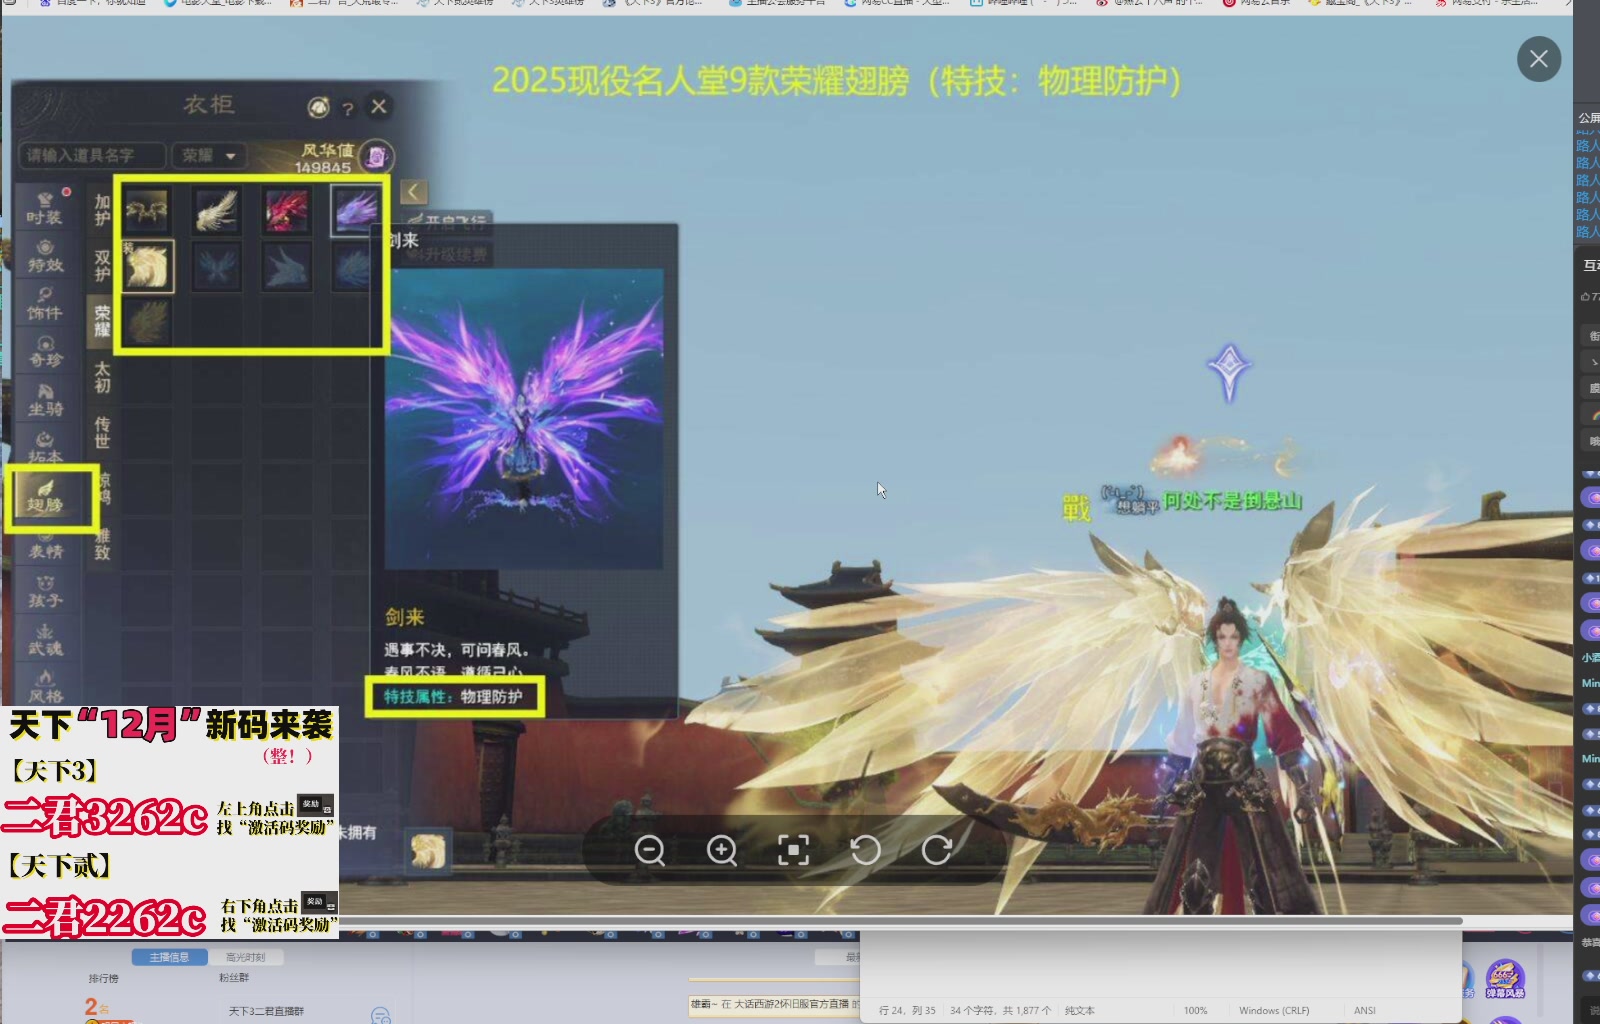
Task: Zoom in the image in the viewer
Action: [722, 850]
